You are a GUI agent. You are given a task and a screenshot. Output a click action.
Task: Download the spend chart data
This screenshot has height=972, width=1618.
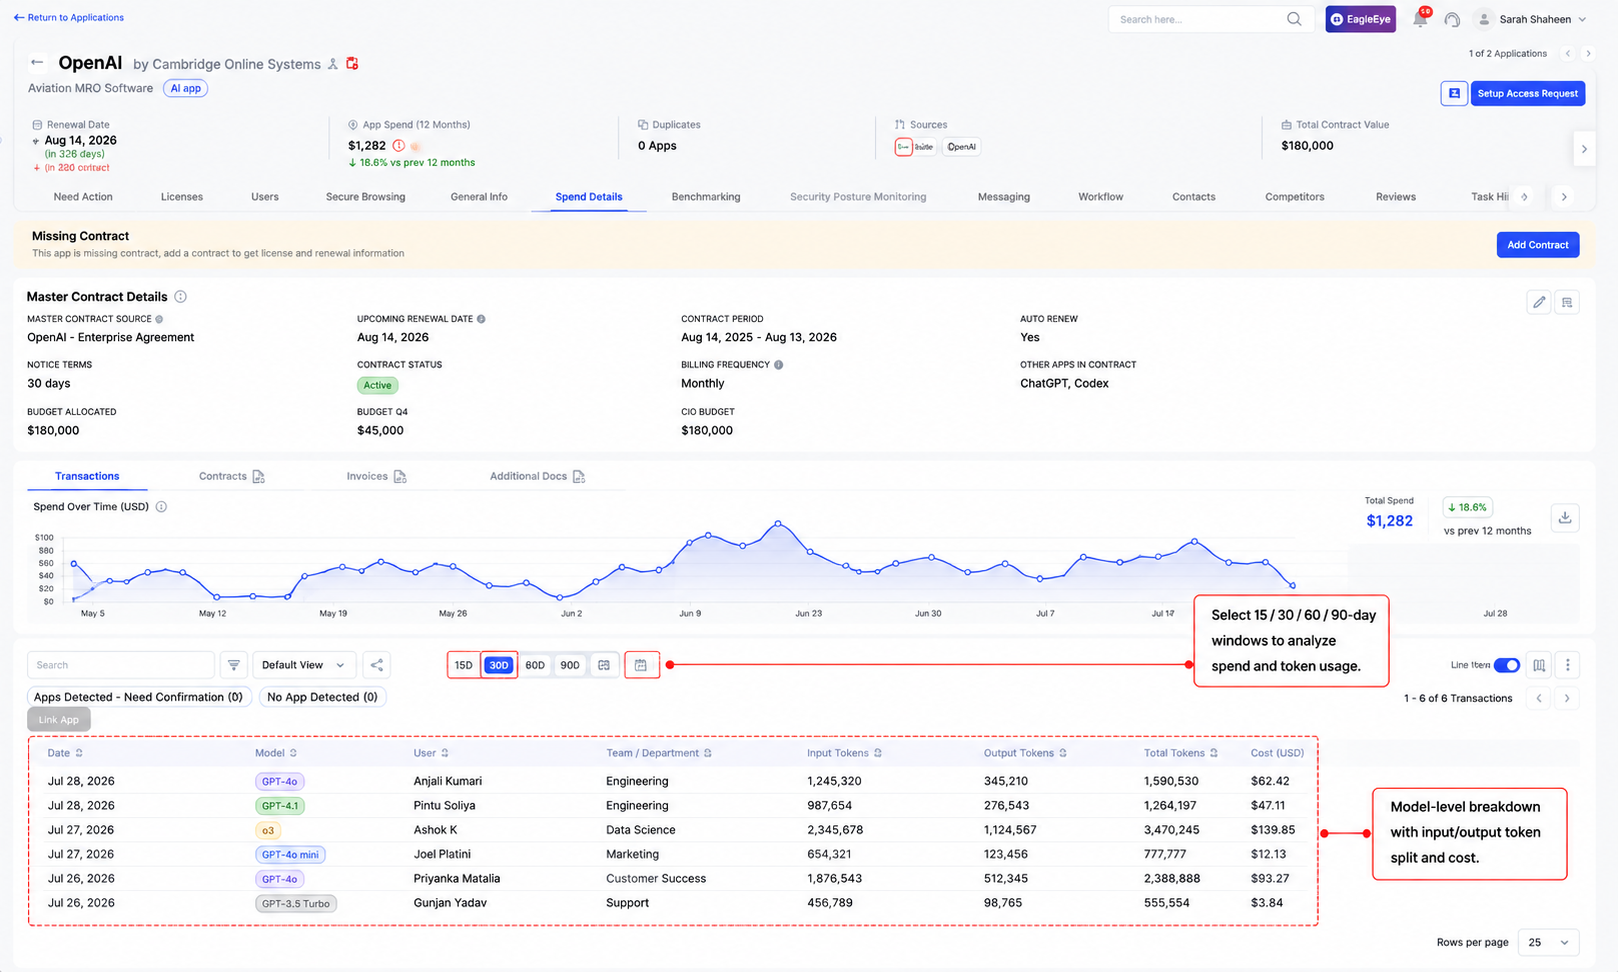coord(1565,518)
